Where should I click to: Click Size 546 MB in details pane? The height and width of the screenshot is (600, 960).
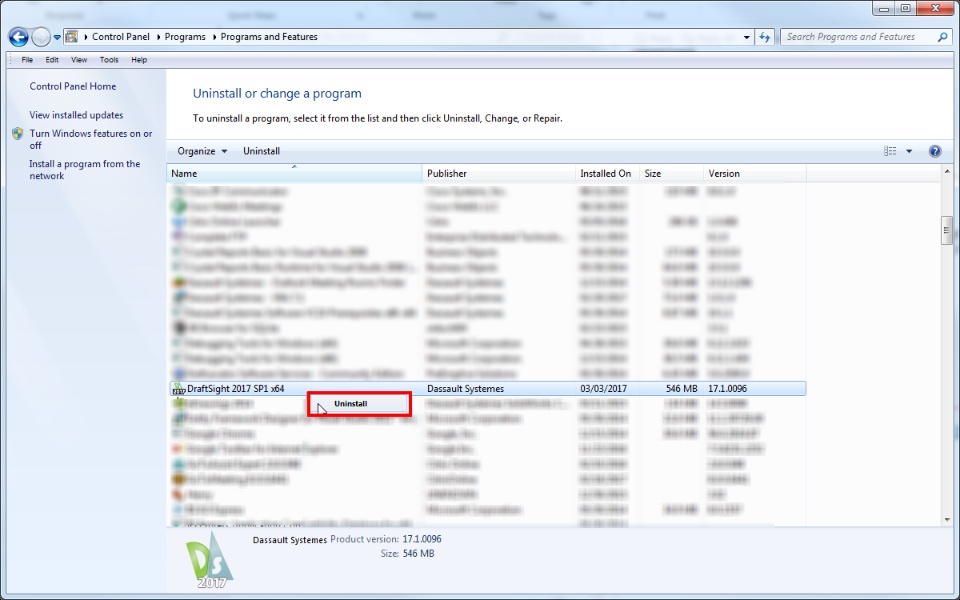[407, 553]
